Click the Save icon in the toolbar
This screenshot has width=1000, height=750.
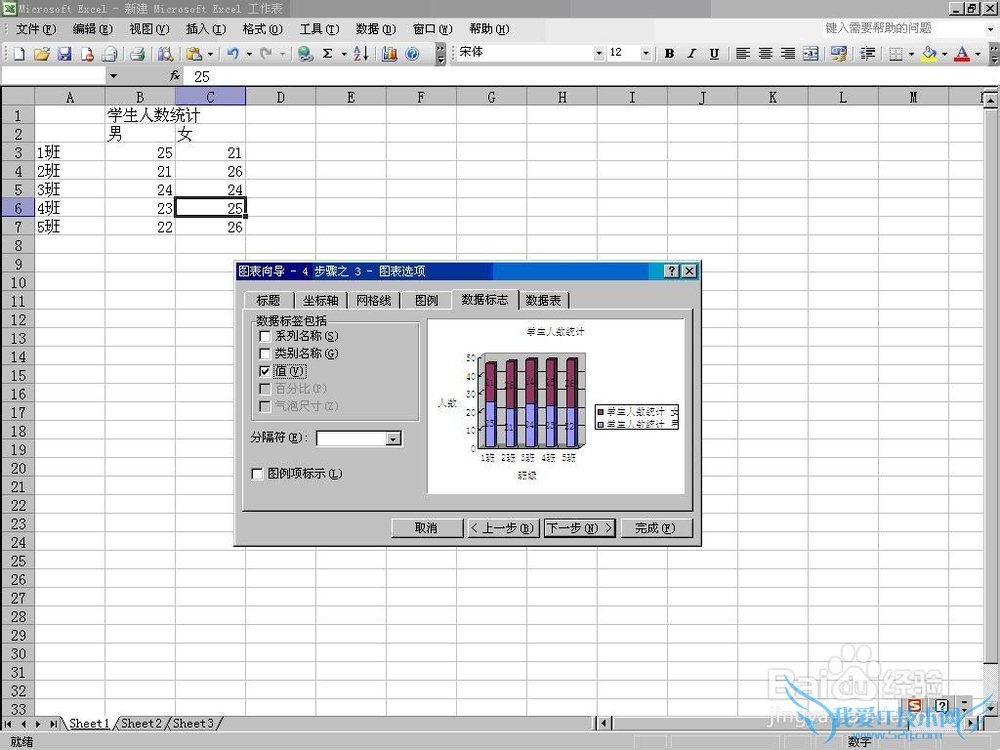pos(64,54)
